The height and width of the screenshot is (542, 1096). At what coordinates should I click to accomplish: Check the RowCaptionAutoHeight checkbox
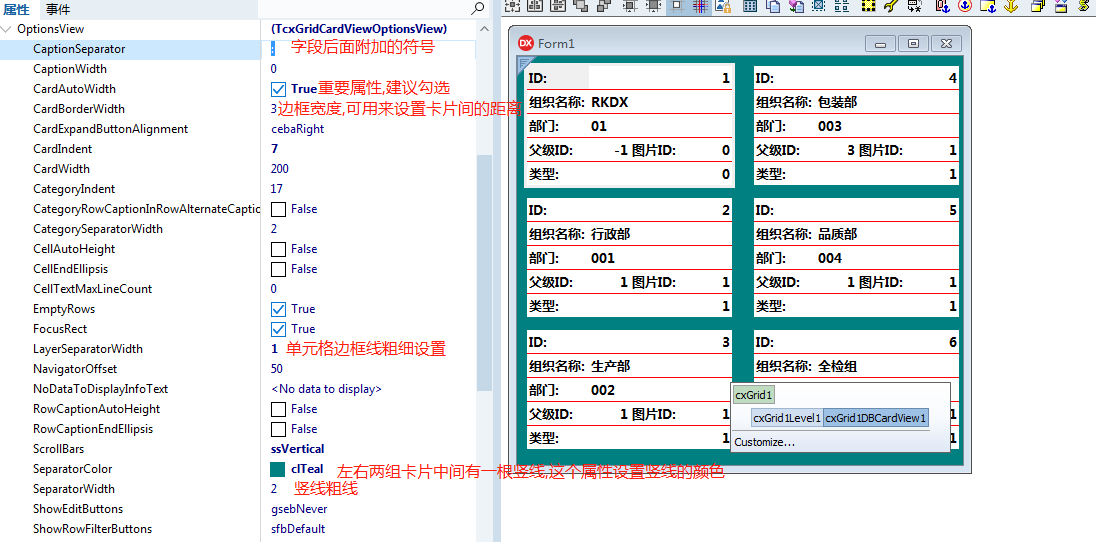(278, 409)
